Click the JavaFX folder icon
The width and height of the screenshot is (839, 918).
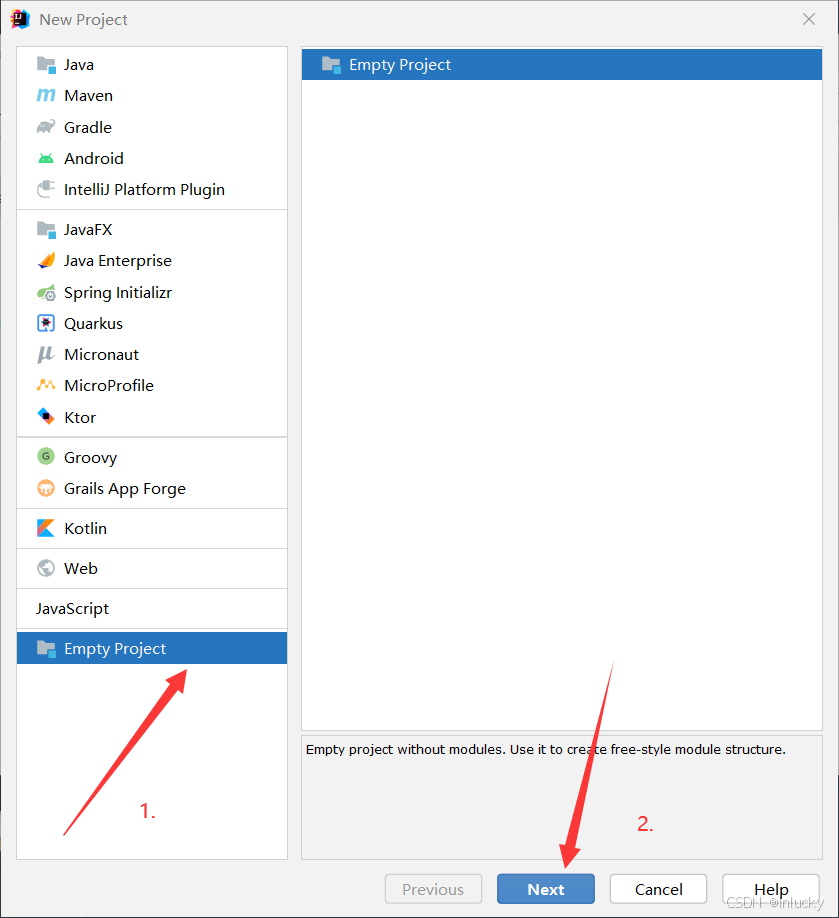(x=46, y=230)
